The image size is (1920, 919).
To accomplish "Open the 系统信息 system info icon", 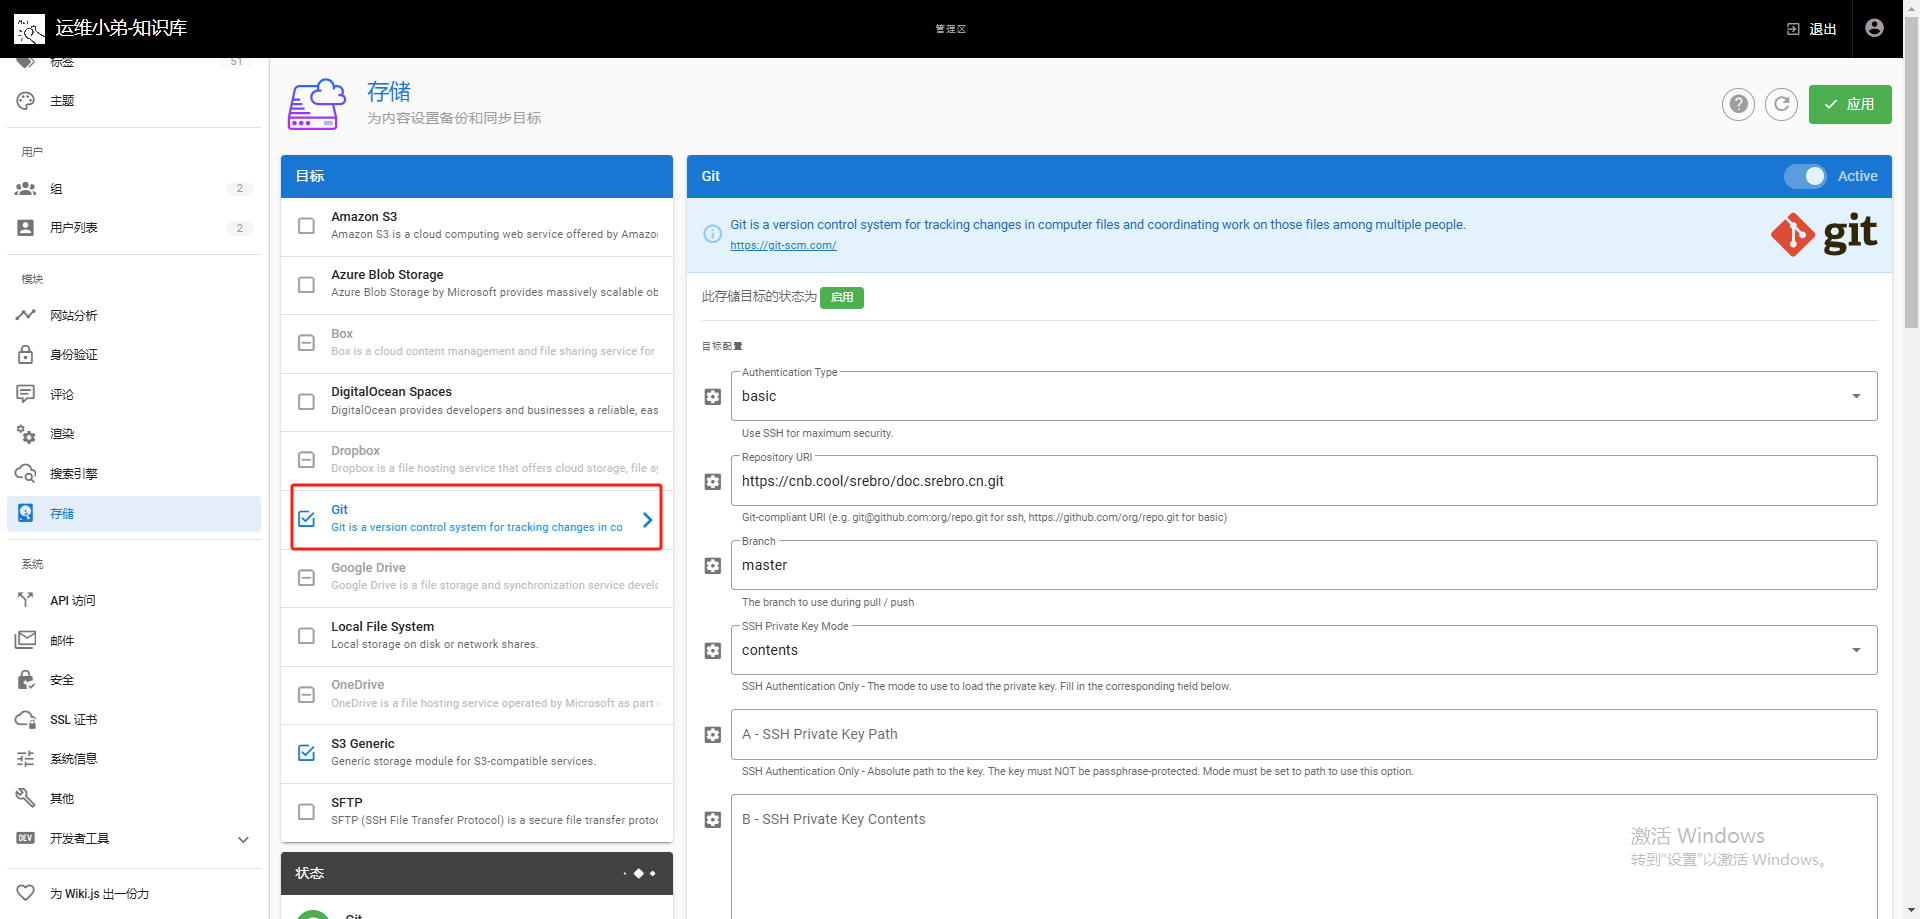I will (26, 759).
